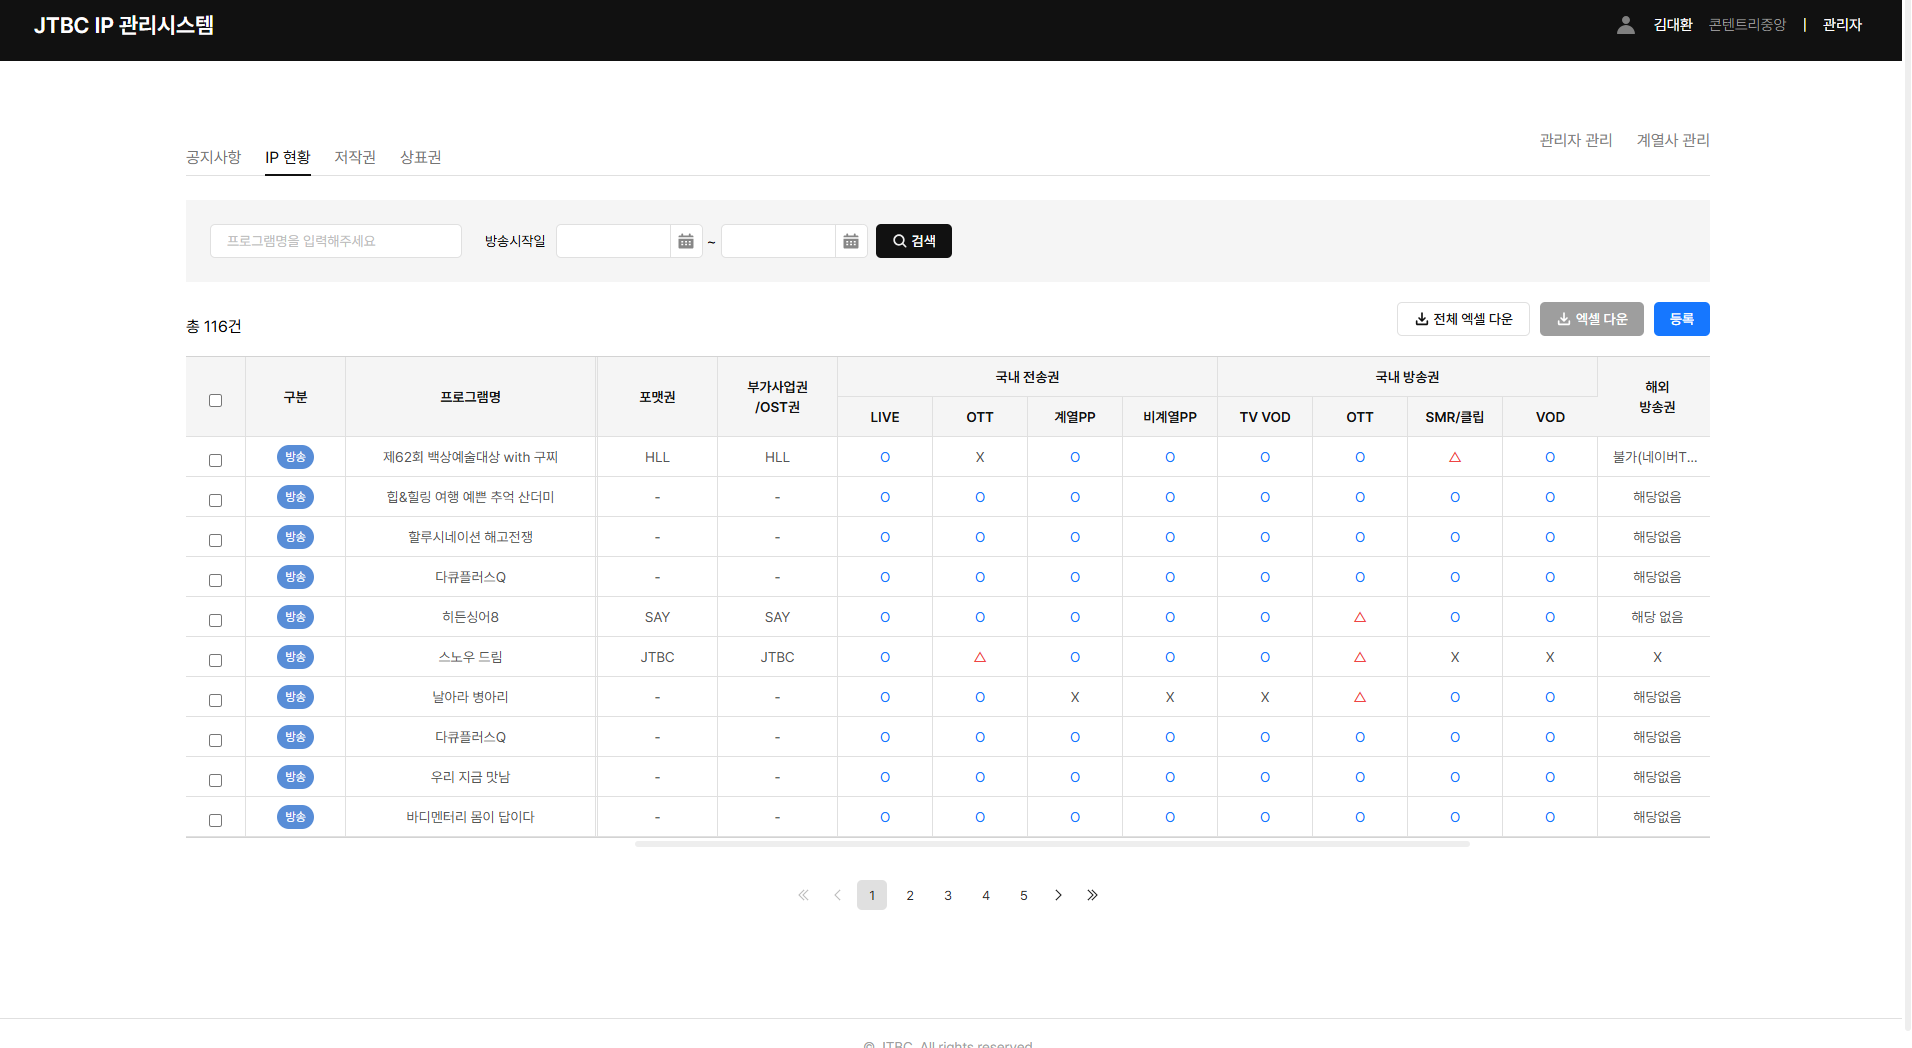Click the red triangle in the 스노우 드림 국내 전송권 OTT cell
Viewport: 1912px width, 1048px height.
[x=980, y=657]
